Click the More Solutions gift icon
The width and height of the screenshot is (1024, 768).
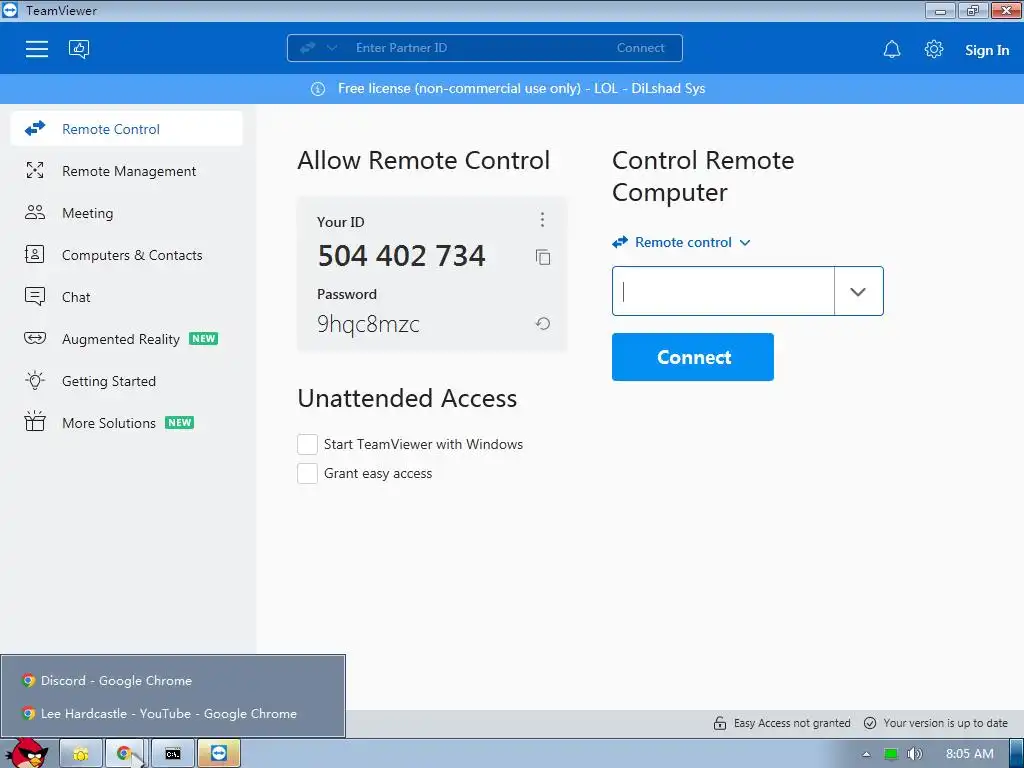(35, 422)
